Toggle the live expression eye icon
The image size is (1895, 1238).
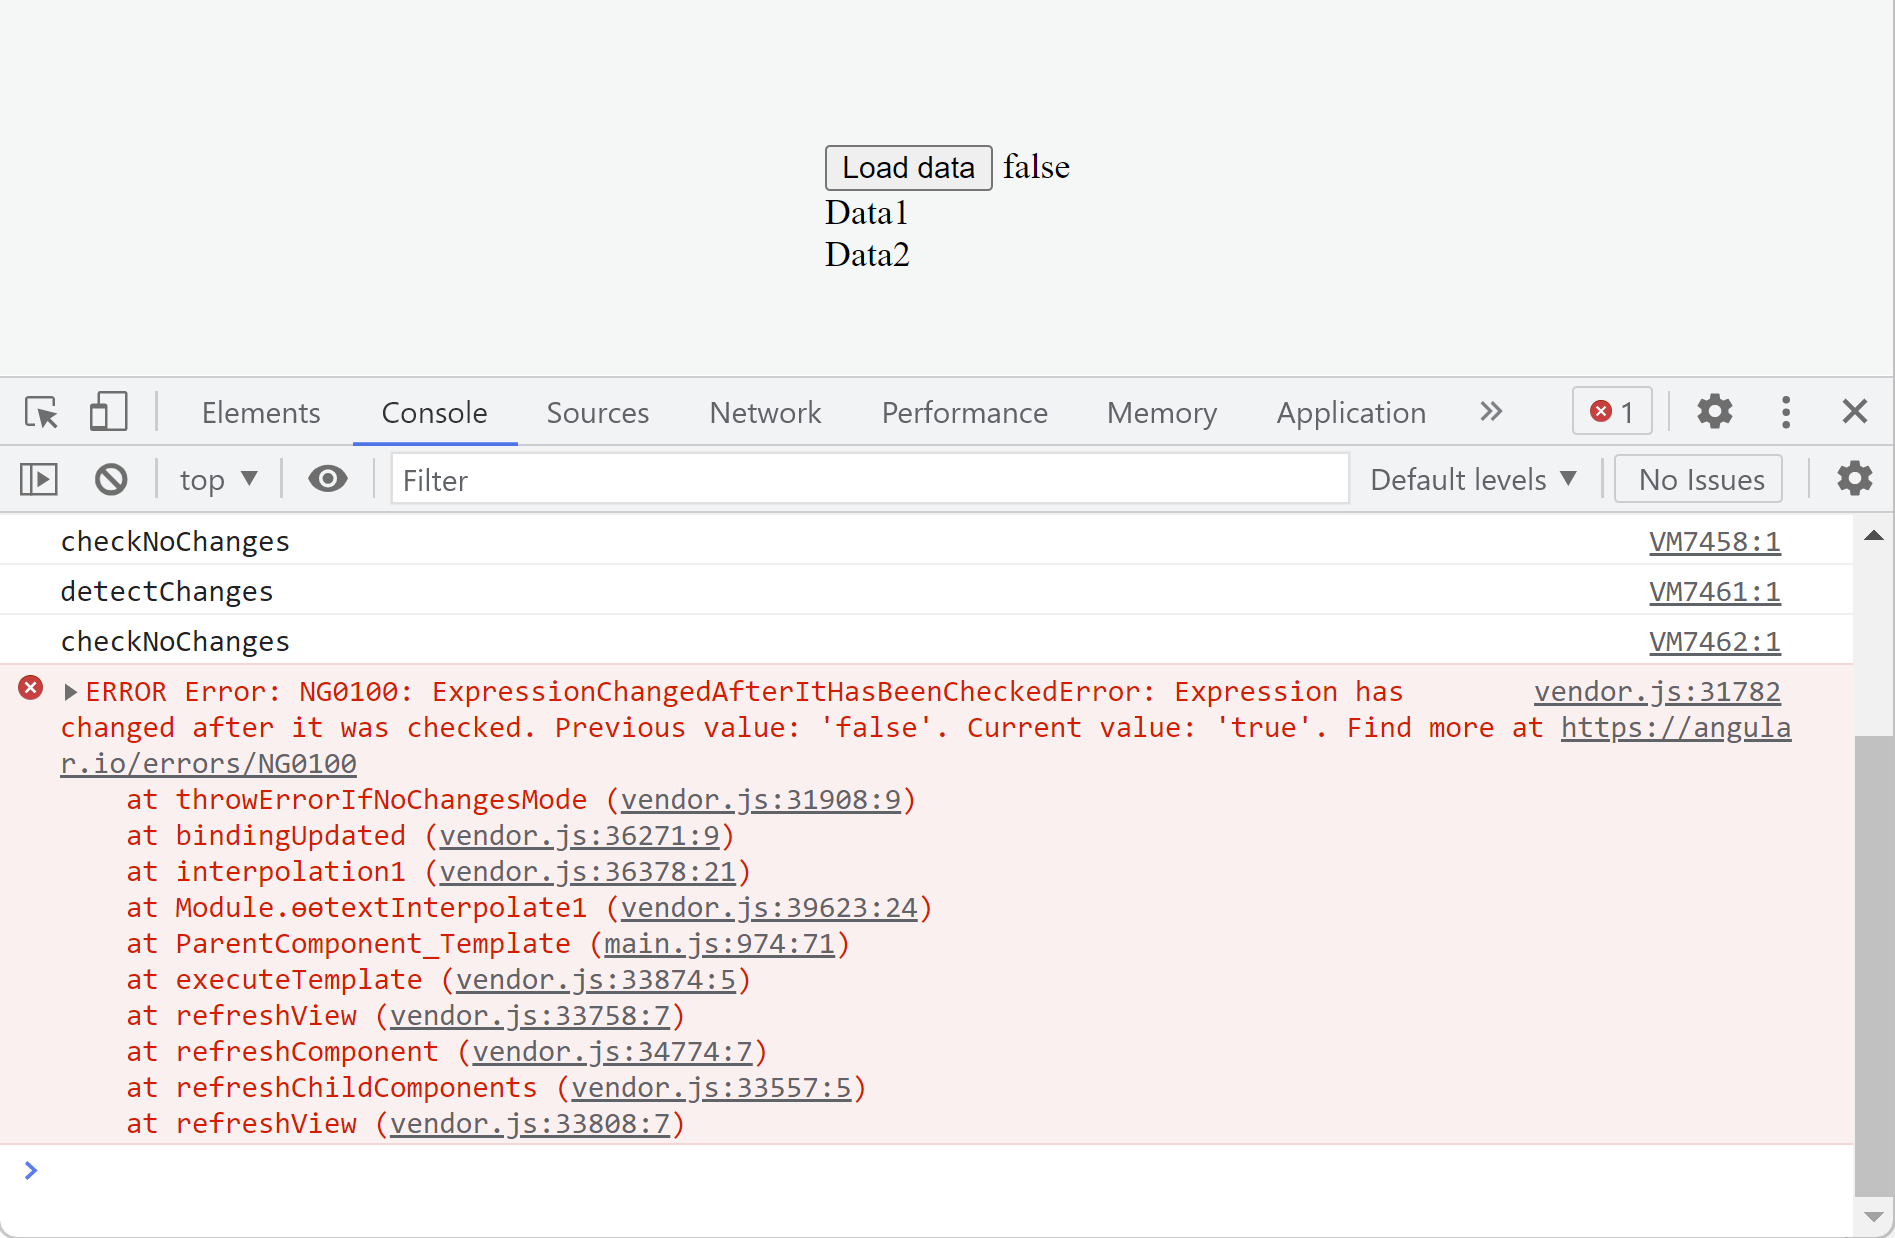(x=328, y=479)
